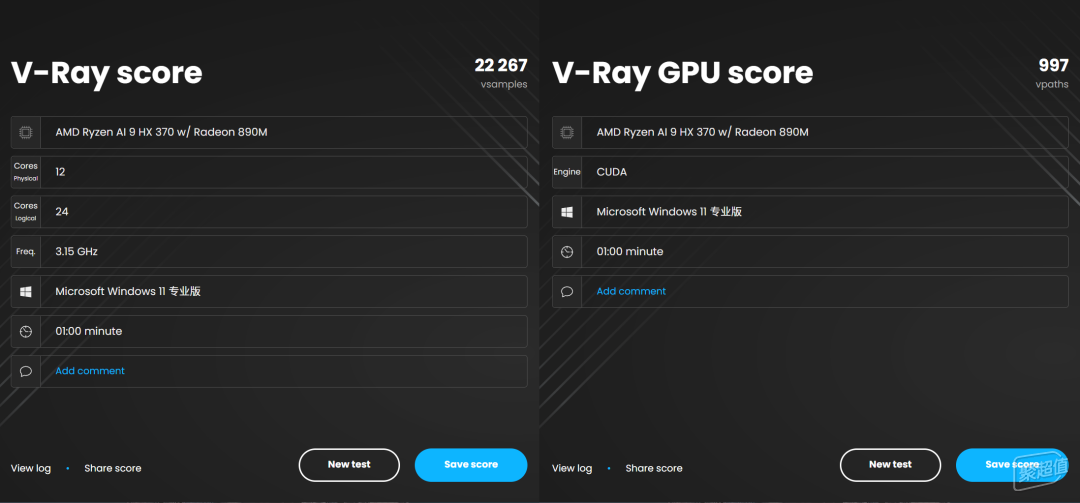Click the V-Ray score heading
Screen dimensions: 1080x503
pyautogui.click(x=107, y=73)
